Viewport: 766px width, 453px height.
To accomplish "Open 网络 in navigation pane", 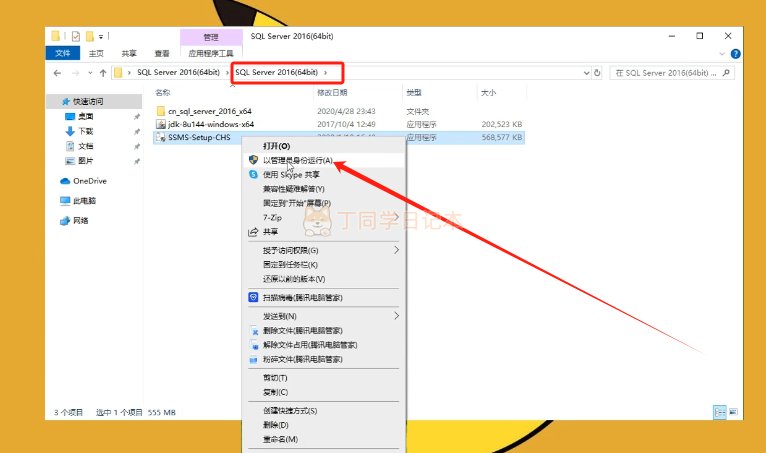I will click(x=81, y=220).
